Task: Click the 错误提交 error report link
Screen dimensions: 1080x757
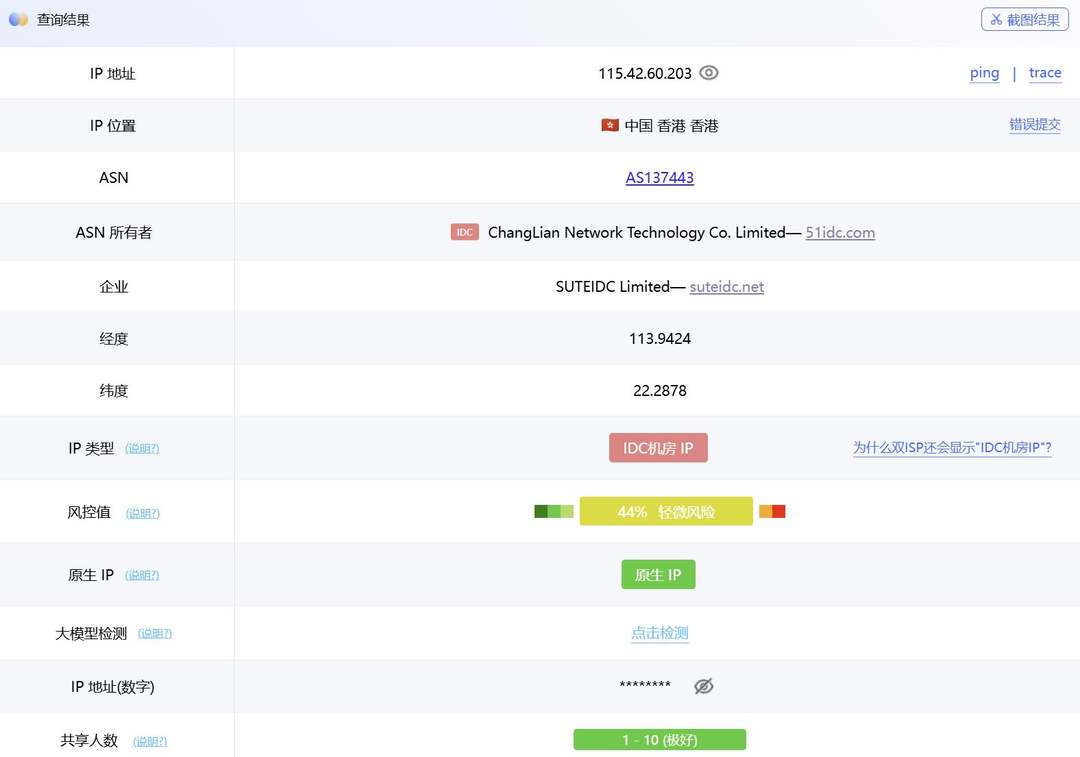Action: (1034, 125)
